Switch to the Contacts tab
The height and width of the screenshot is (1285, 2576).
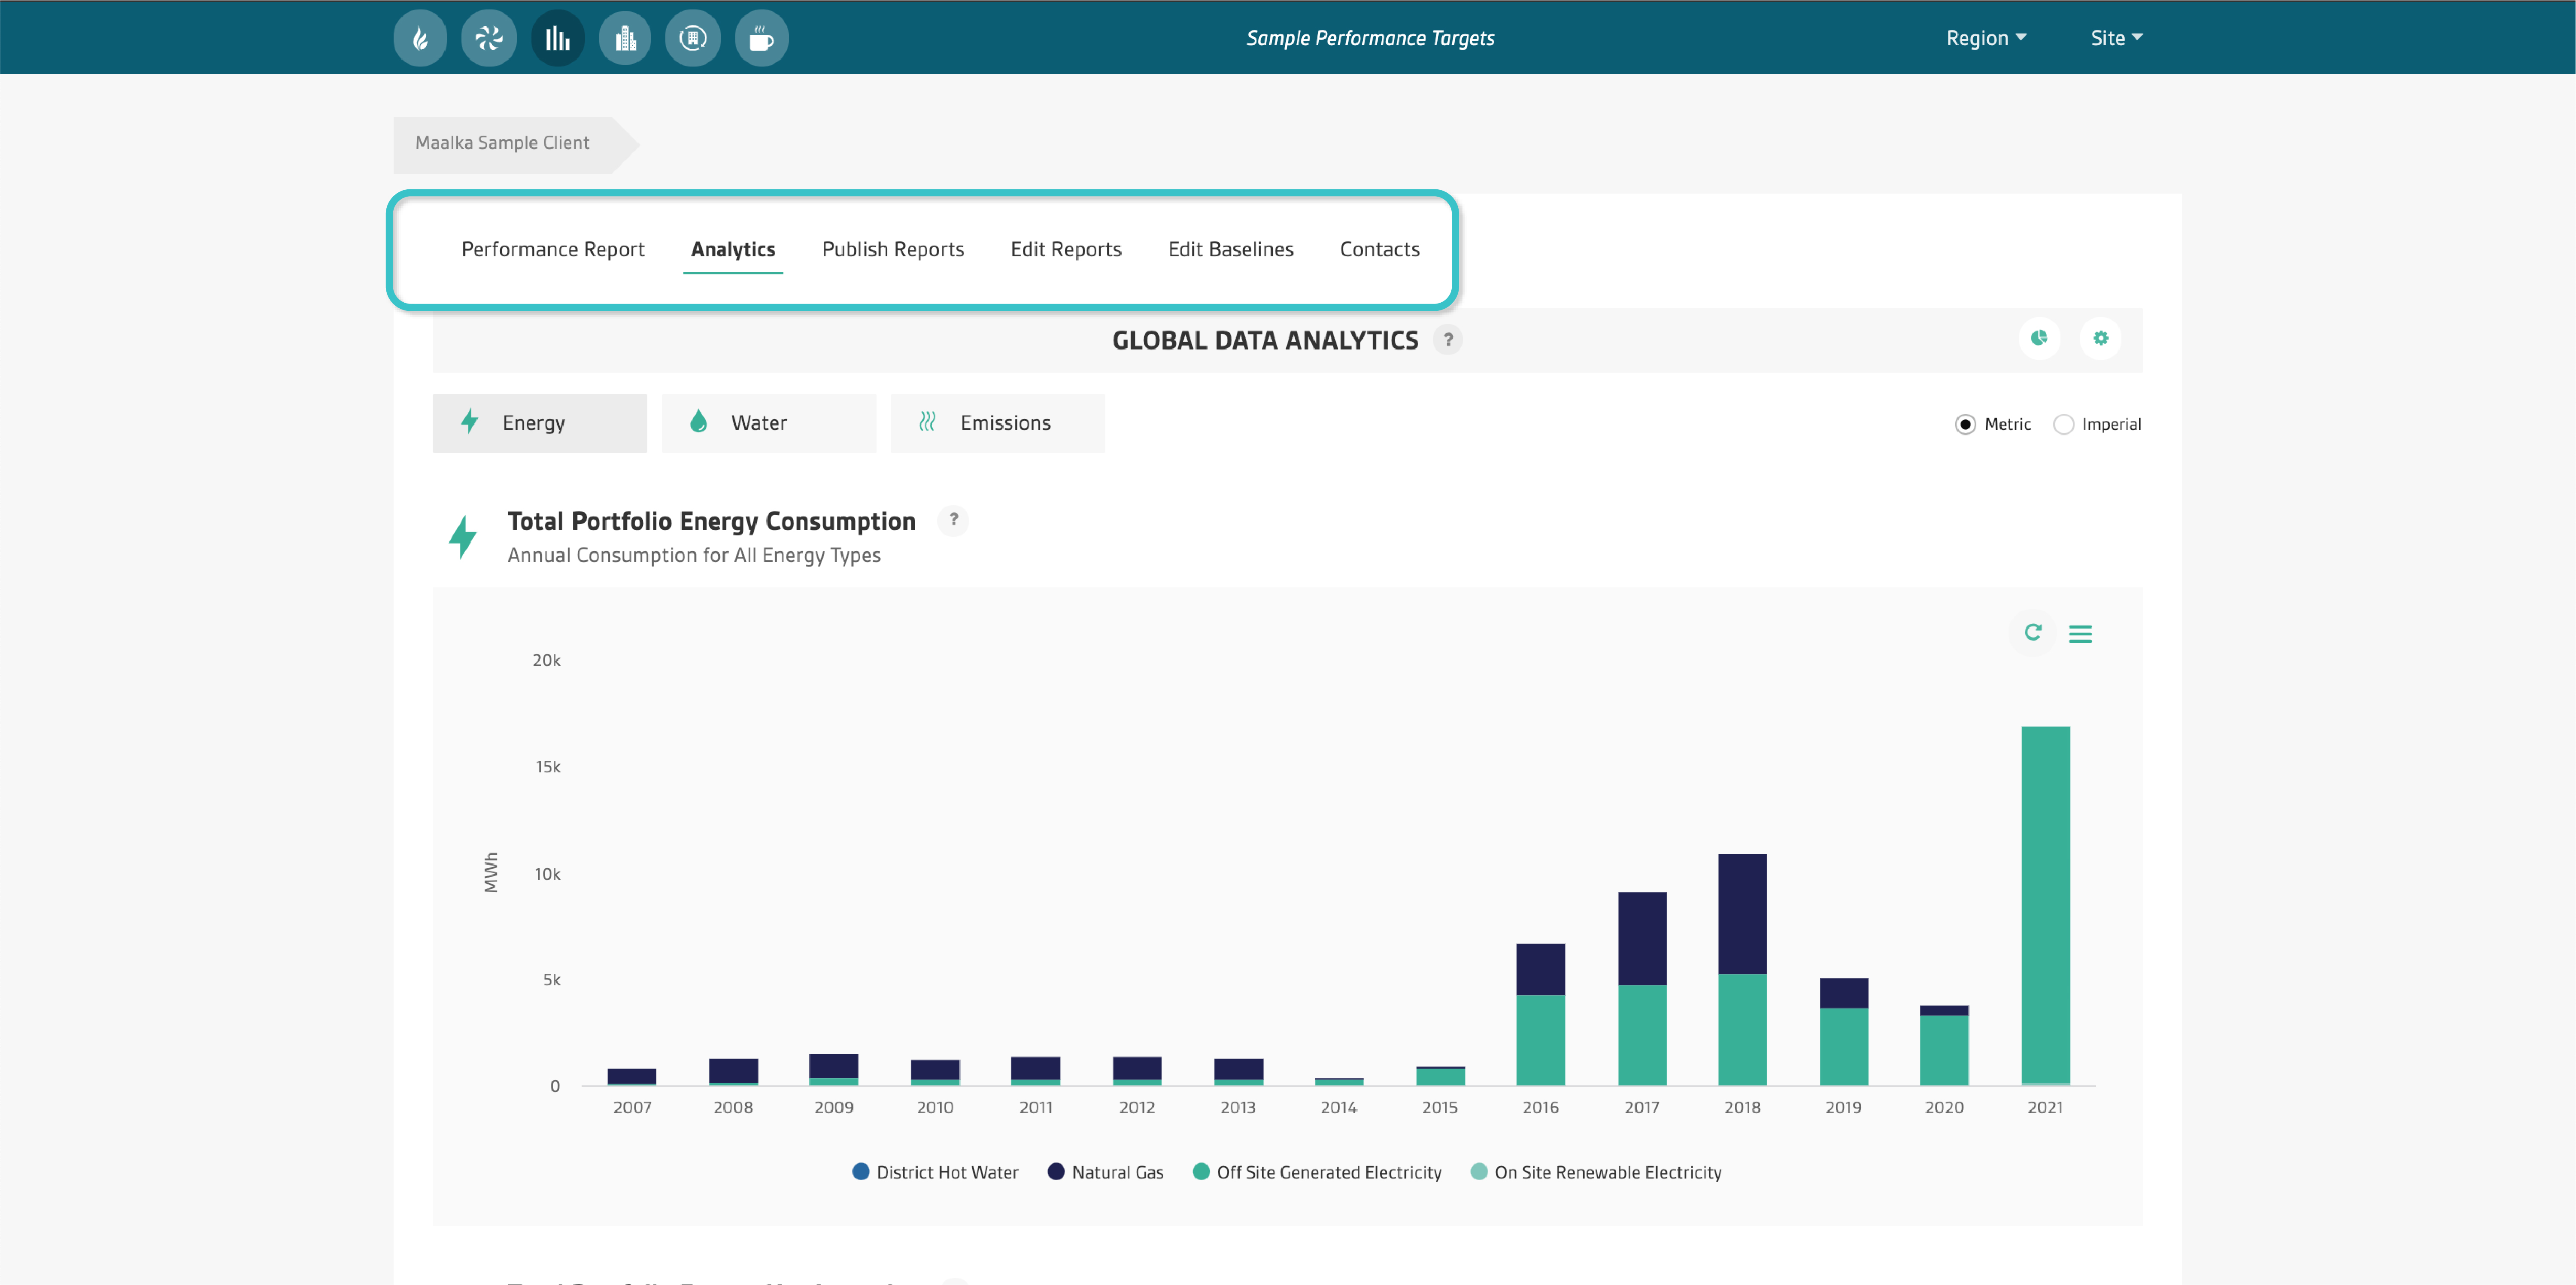pos(1380,249)
